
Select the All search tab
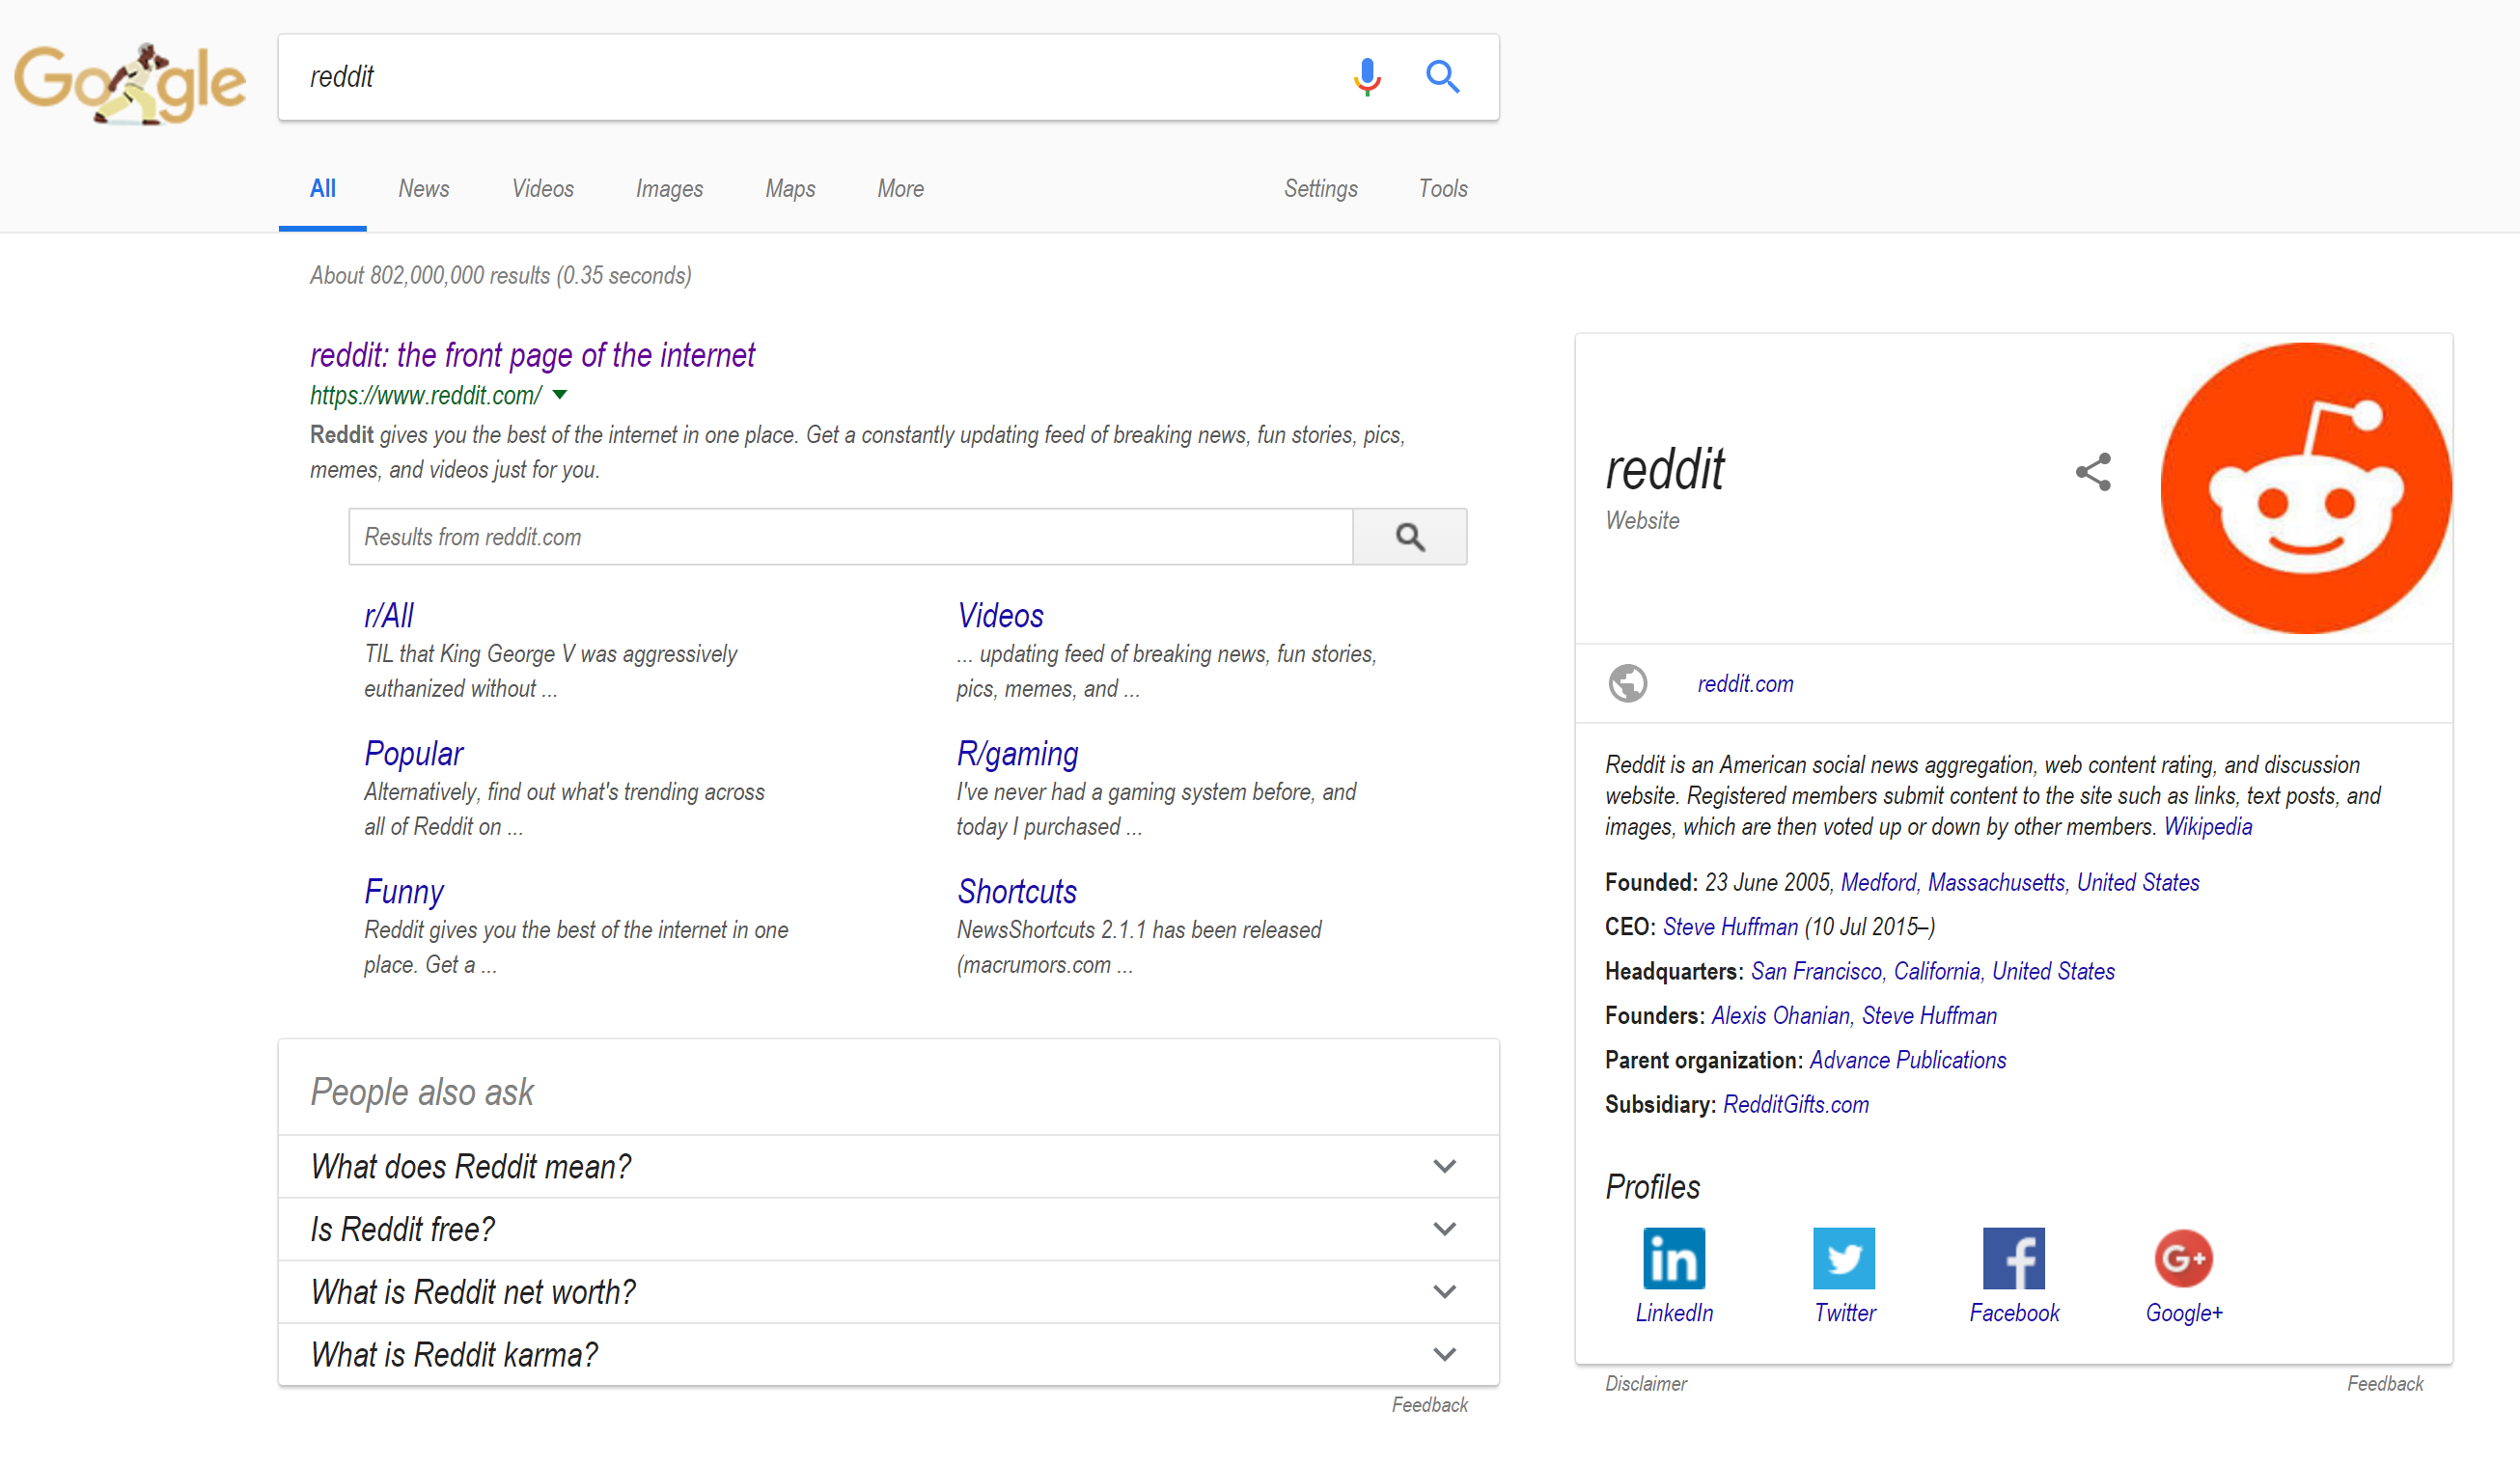click(x=322, y=189)
